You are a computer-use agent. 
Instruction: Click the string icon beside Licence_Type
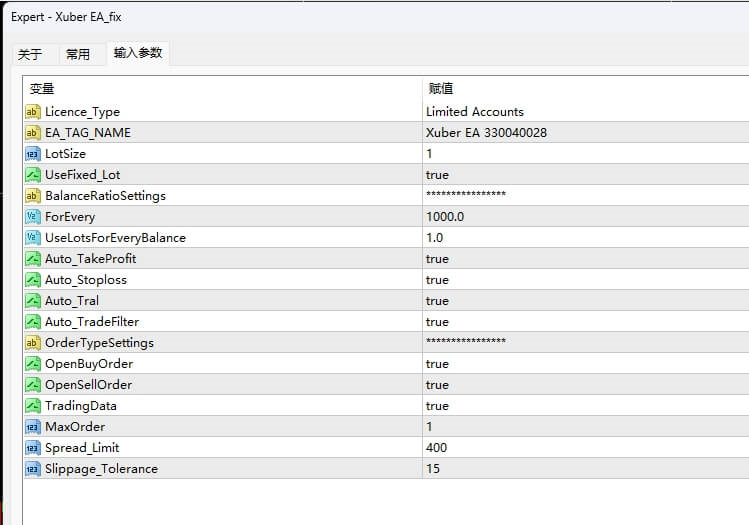32,112
